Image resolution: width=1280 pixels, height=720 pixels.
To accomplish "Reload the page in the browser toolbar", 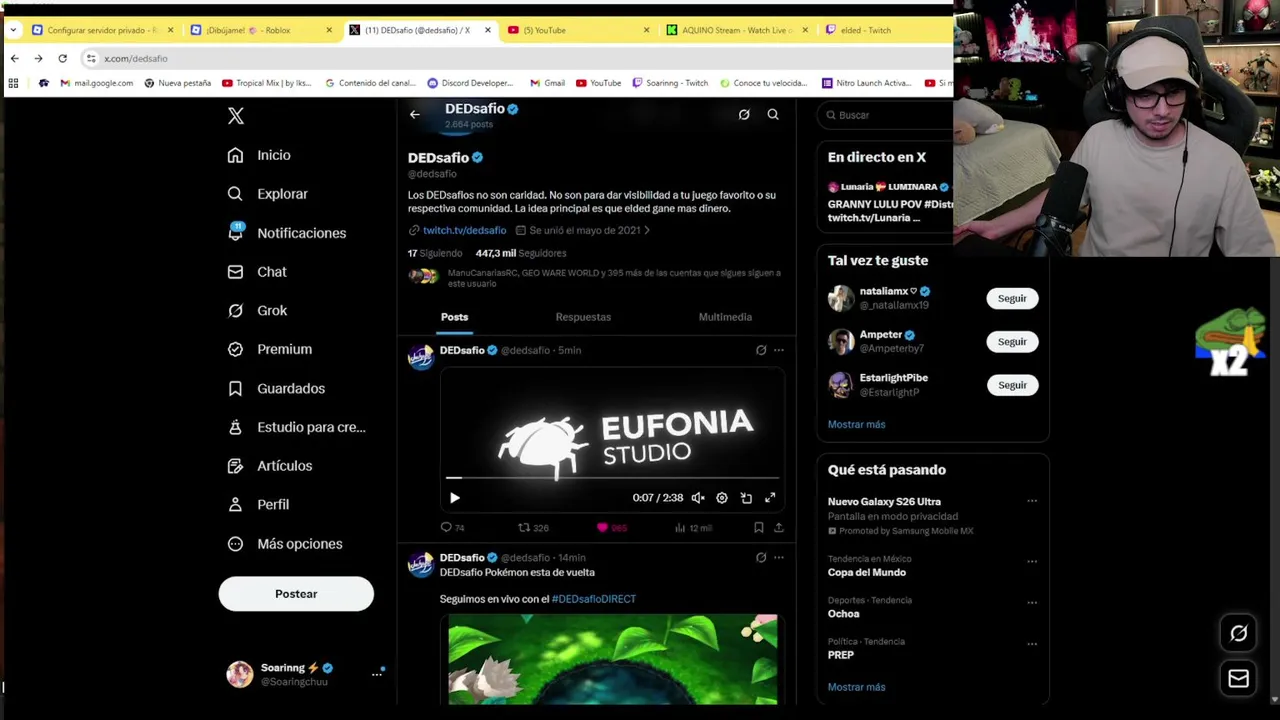I will click(62, 59).
